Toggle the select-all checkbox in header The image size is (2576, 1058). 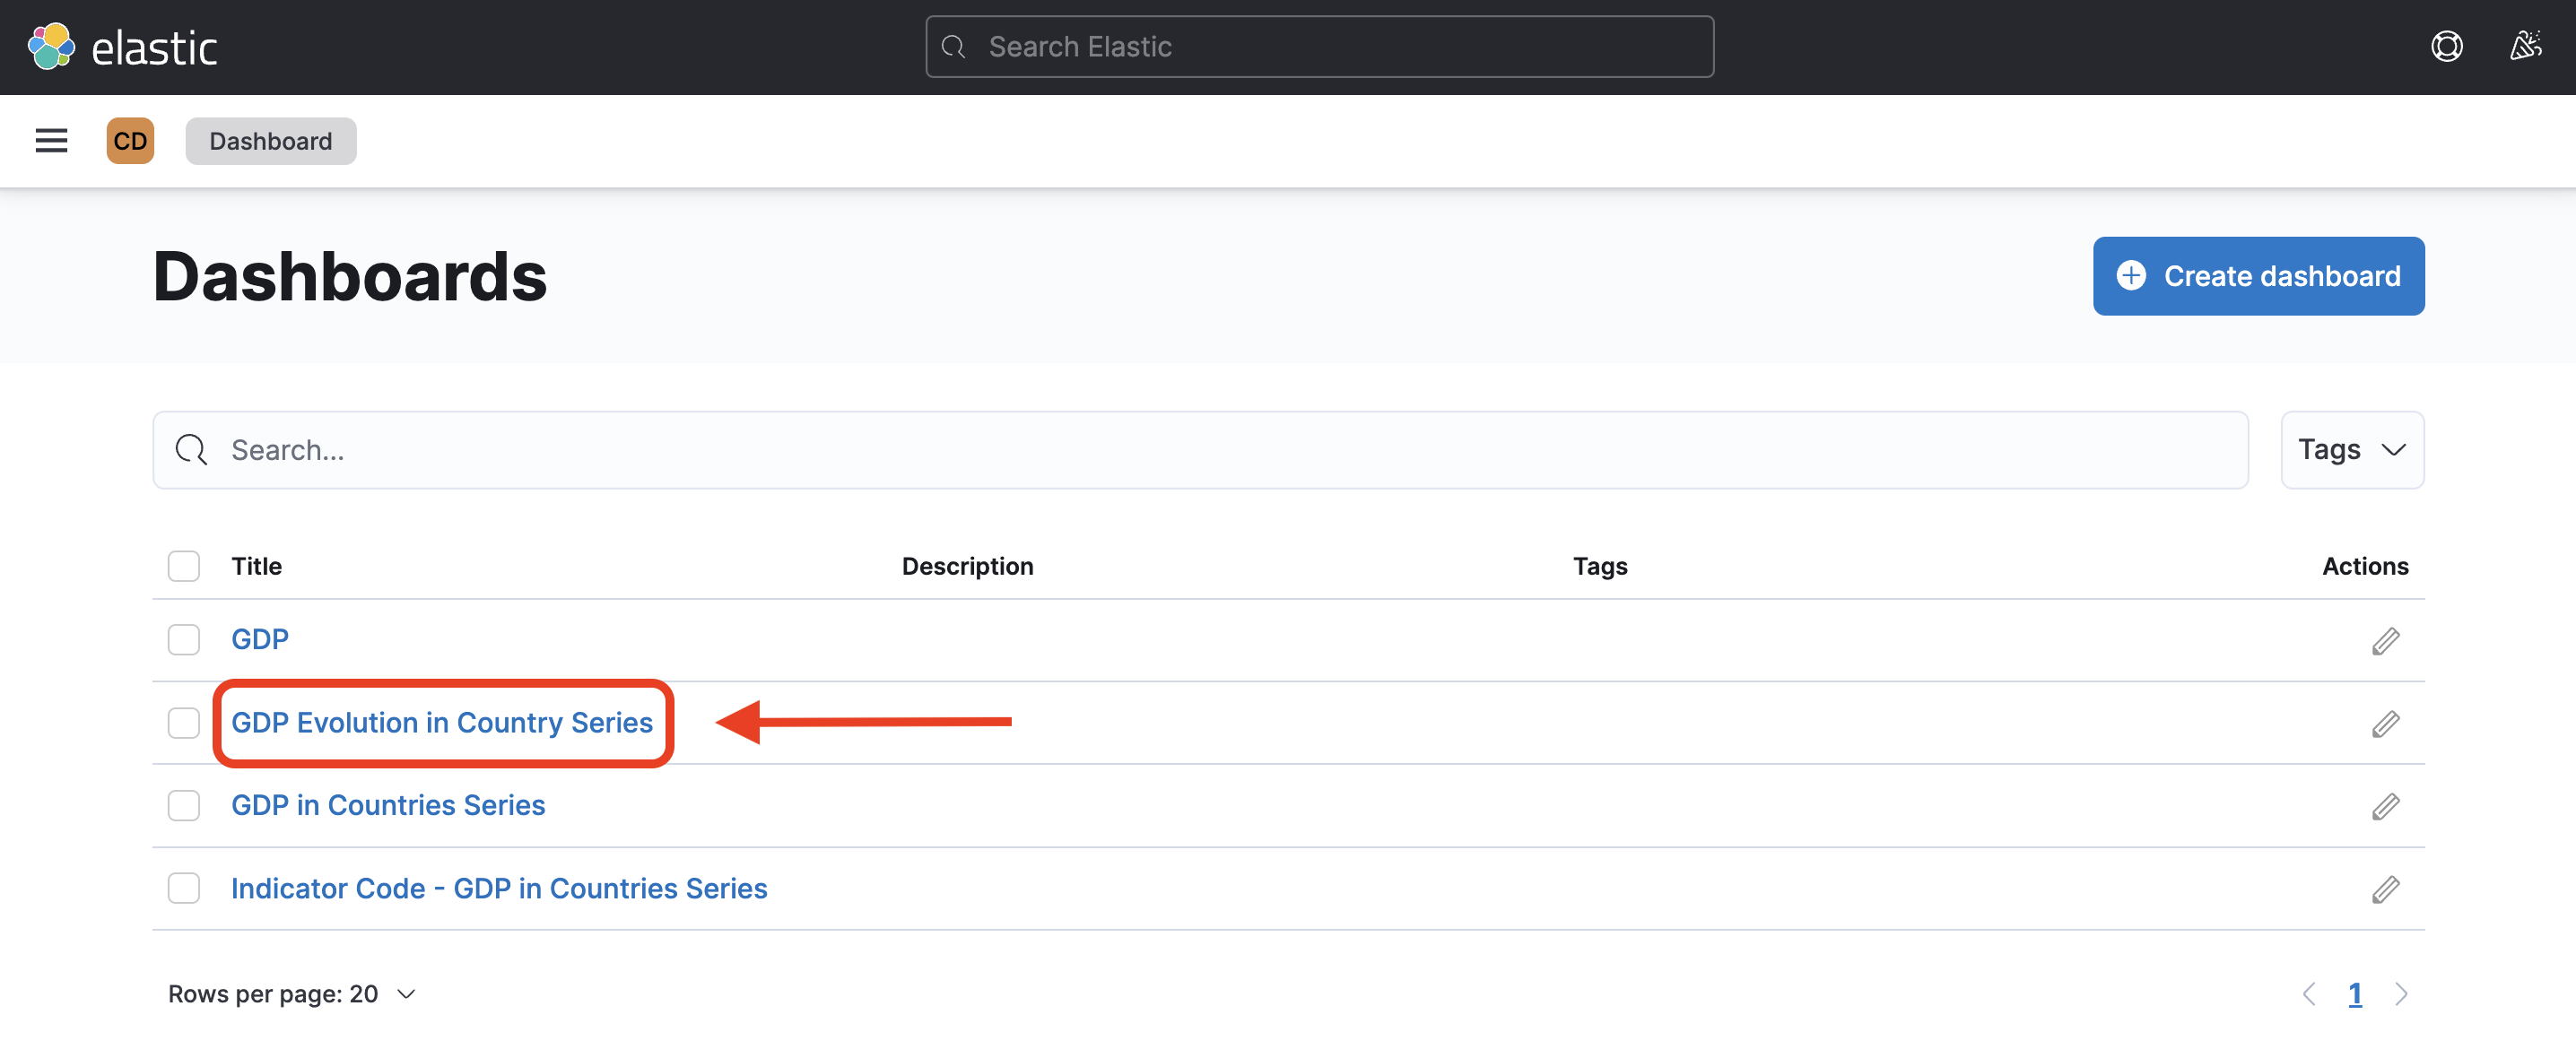(x=184, y=566)
